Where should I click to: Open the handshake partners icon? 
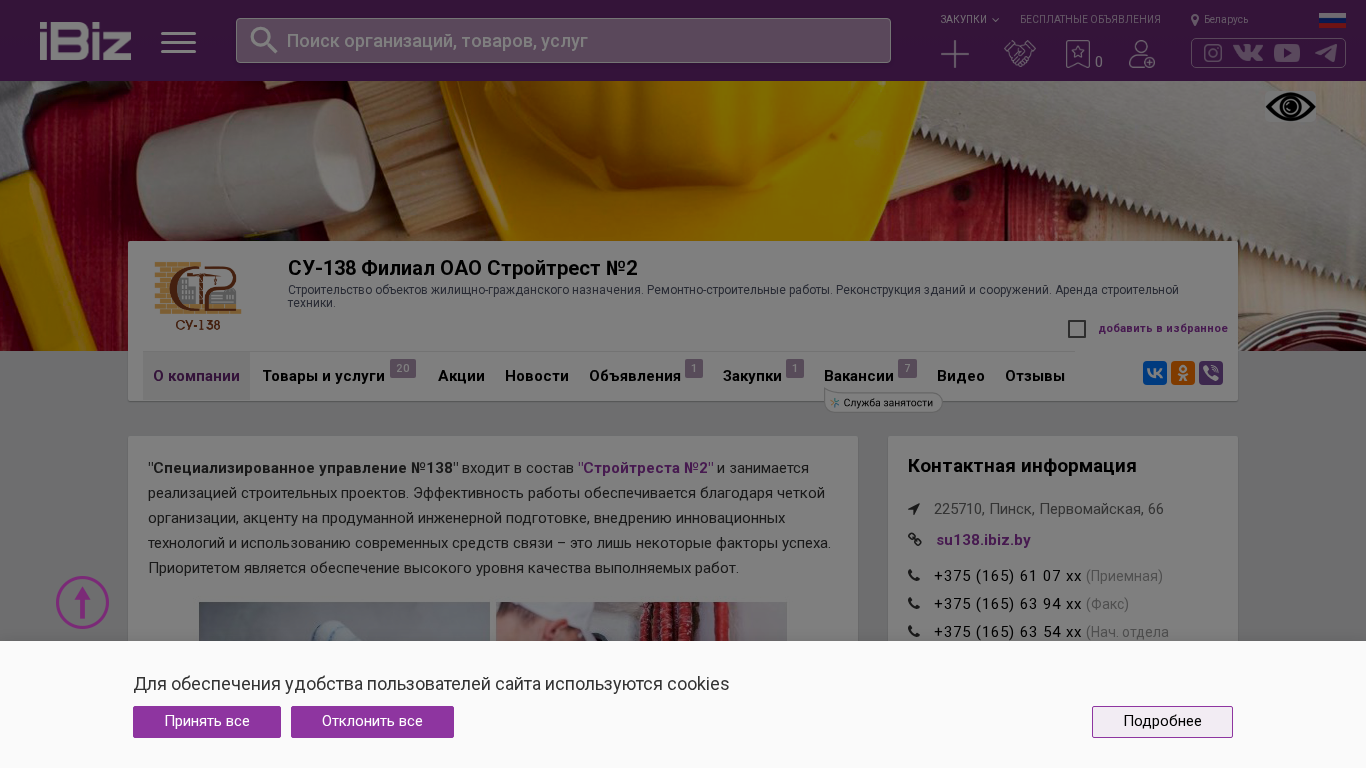(1020, 54)
